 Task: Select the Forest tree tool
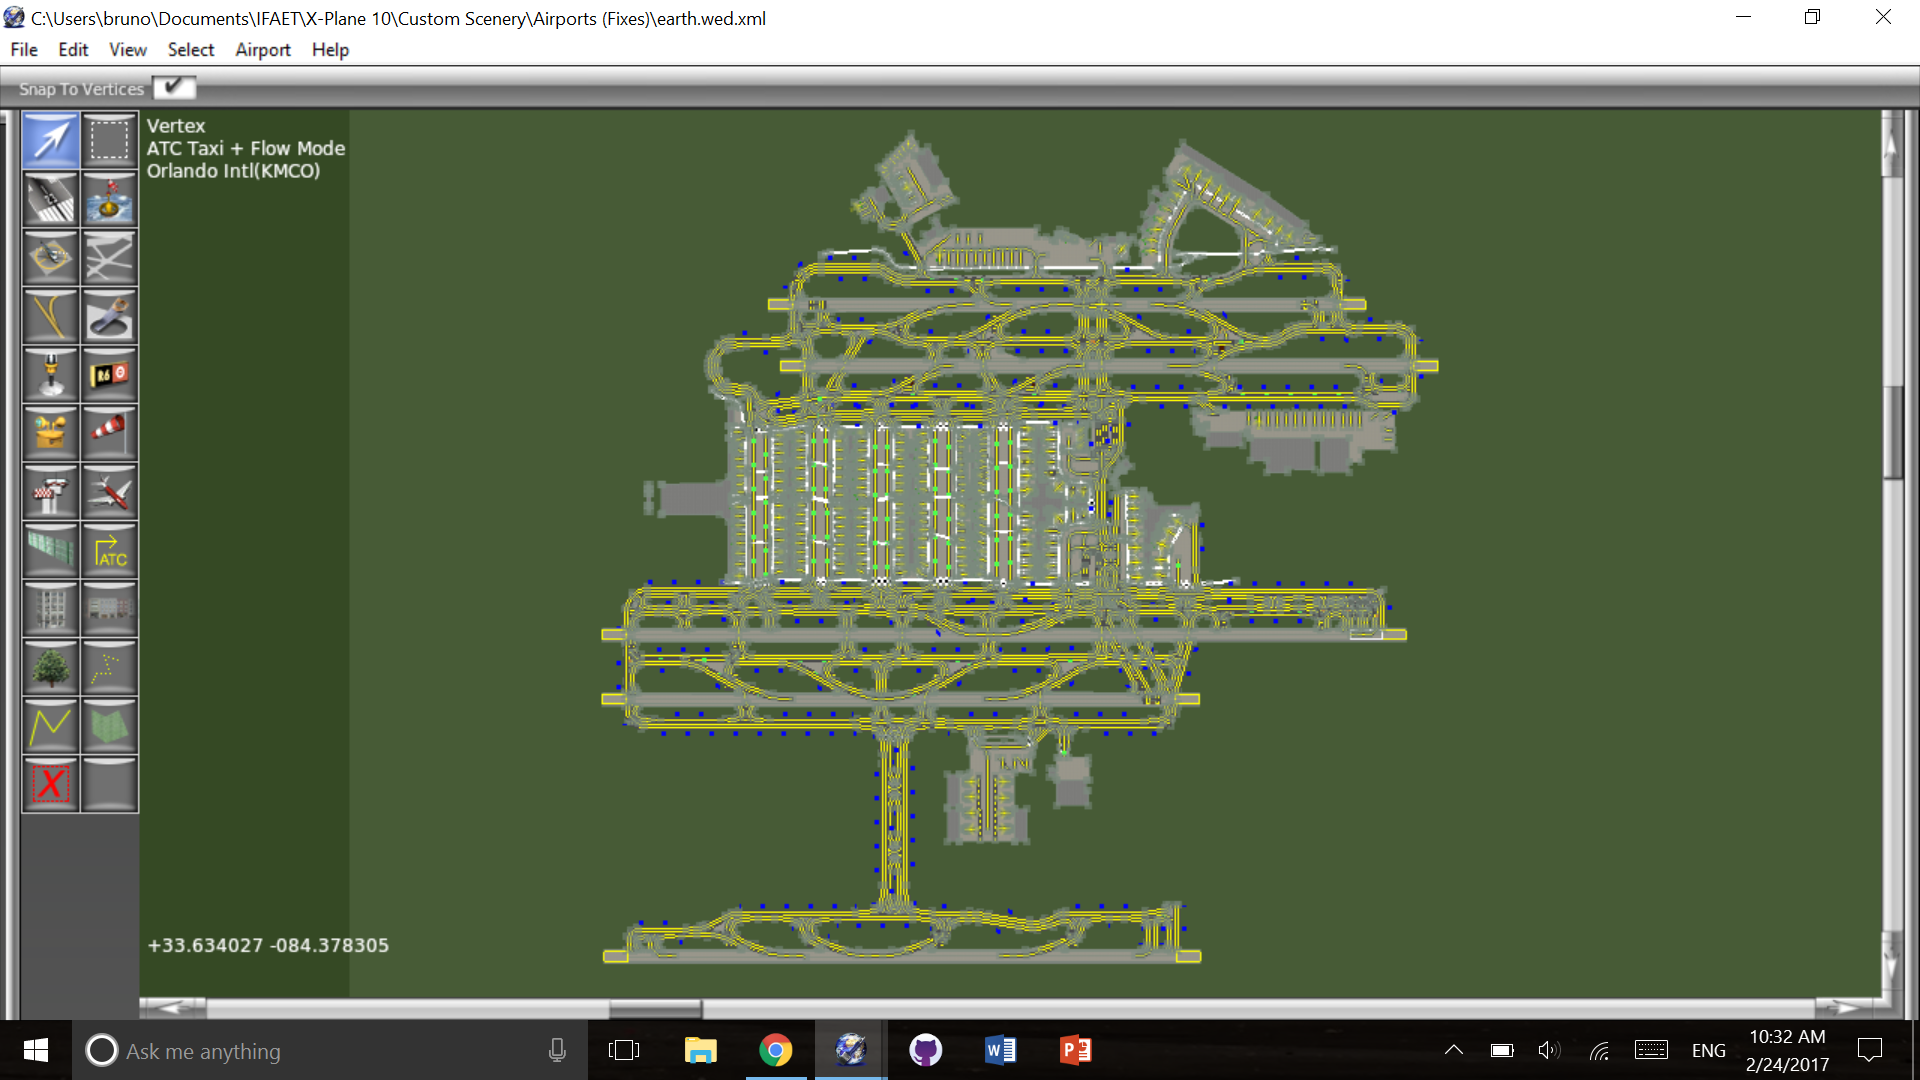[x=50, y=667]
